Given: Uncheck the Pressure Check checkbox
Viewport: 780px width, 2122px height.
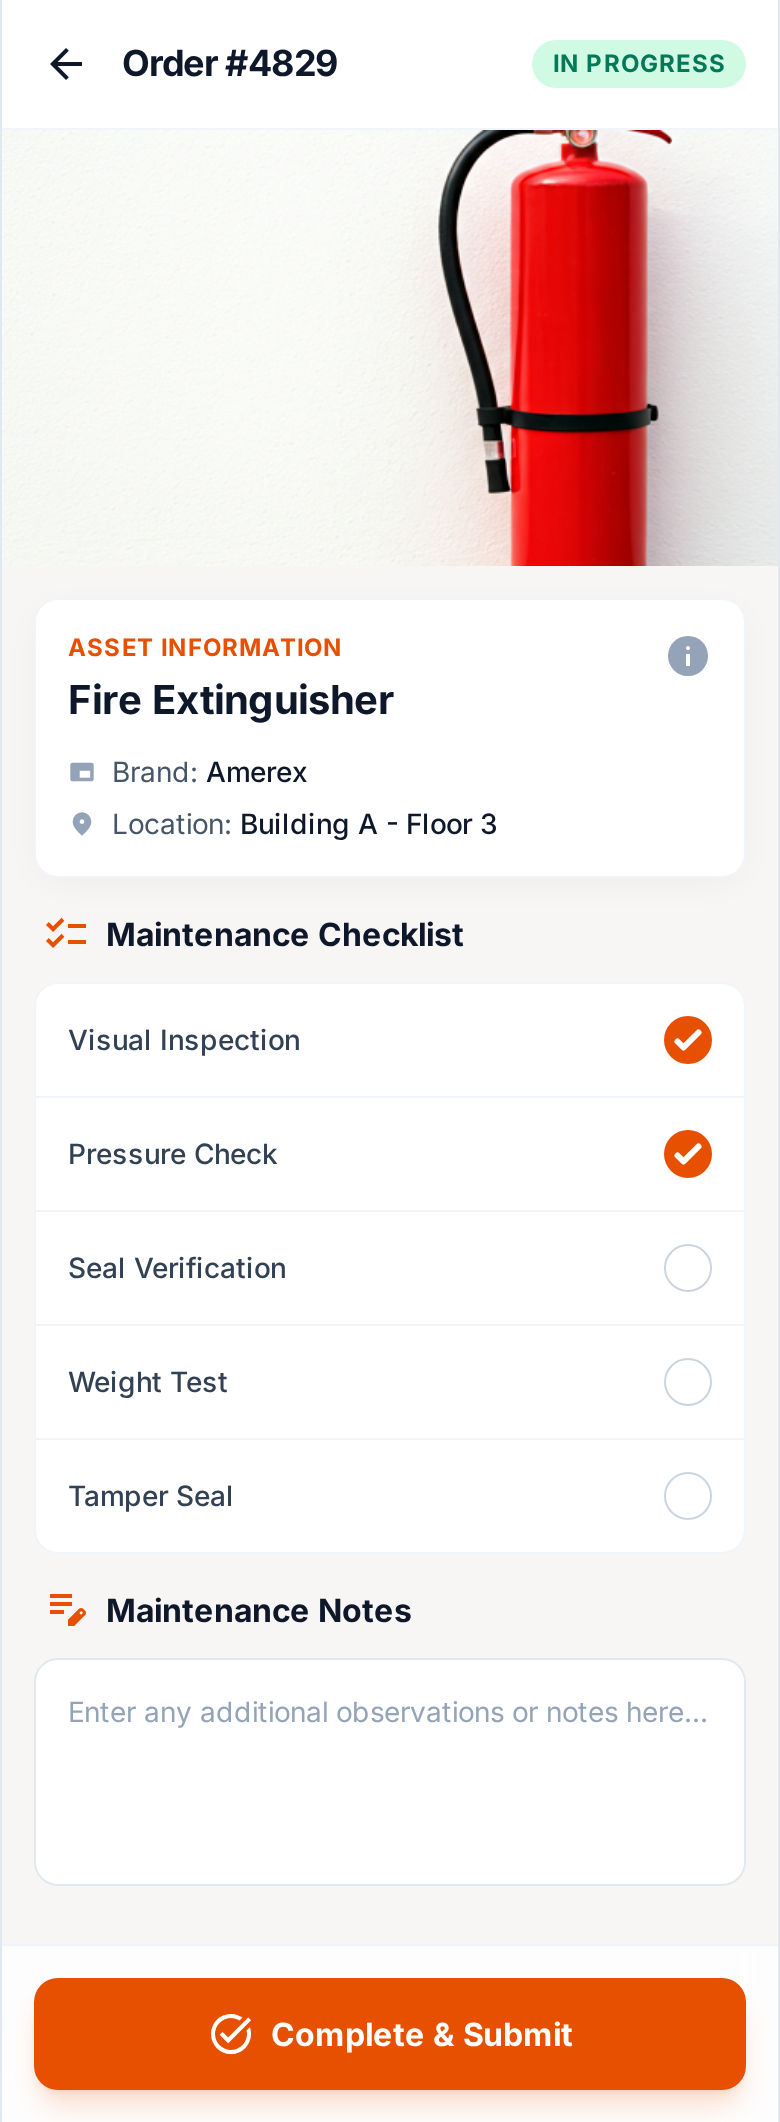Looking at the screenshot, I should click(688, 1154).
